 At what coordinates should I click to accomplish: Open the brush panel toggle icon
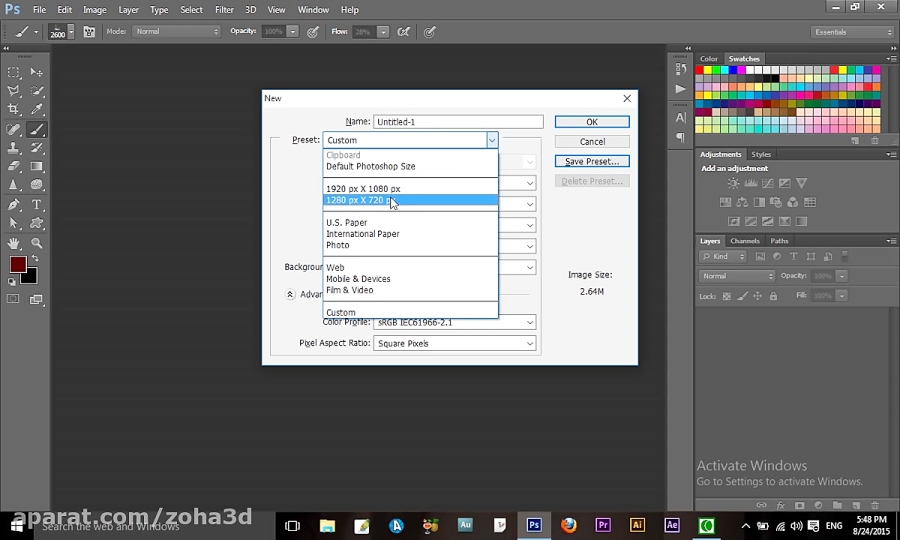click(90, 32)
